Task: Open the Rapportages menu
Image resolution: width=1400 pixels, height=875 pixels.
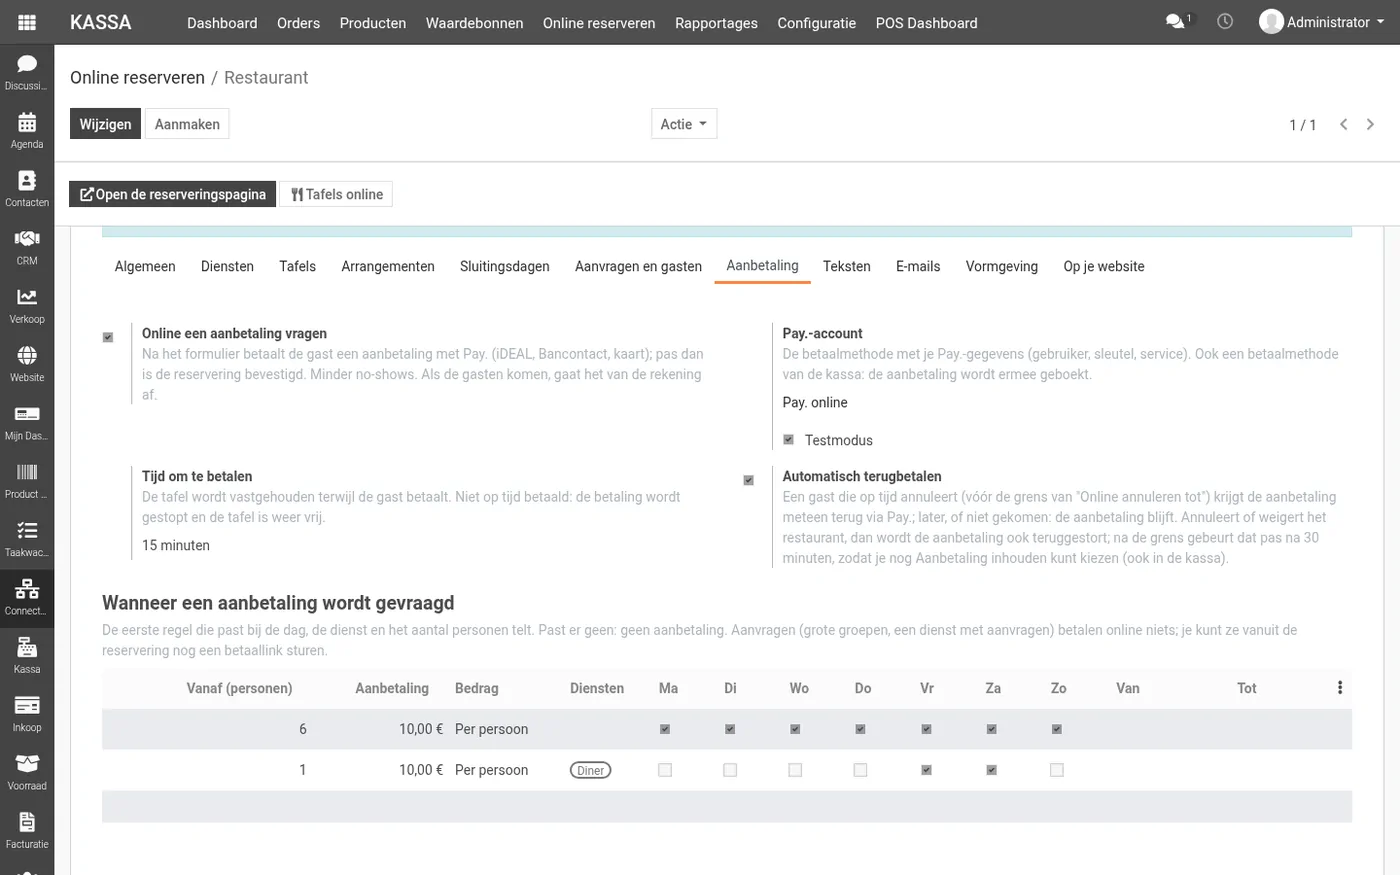Action: coord(716,23)
